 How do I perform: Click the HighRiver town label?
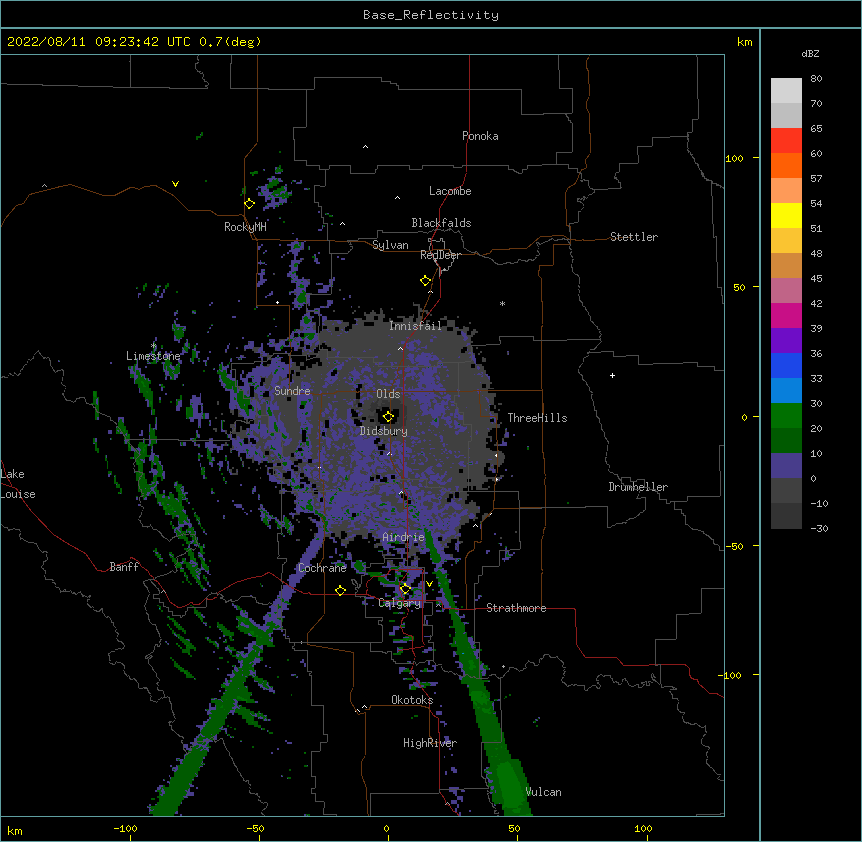click(430, 743)
